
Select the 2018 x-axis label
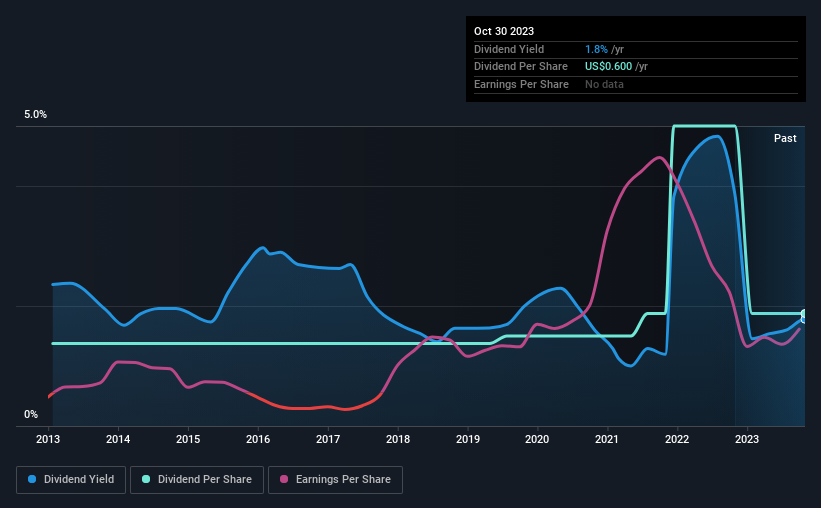(x=398, y=439)
